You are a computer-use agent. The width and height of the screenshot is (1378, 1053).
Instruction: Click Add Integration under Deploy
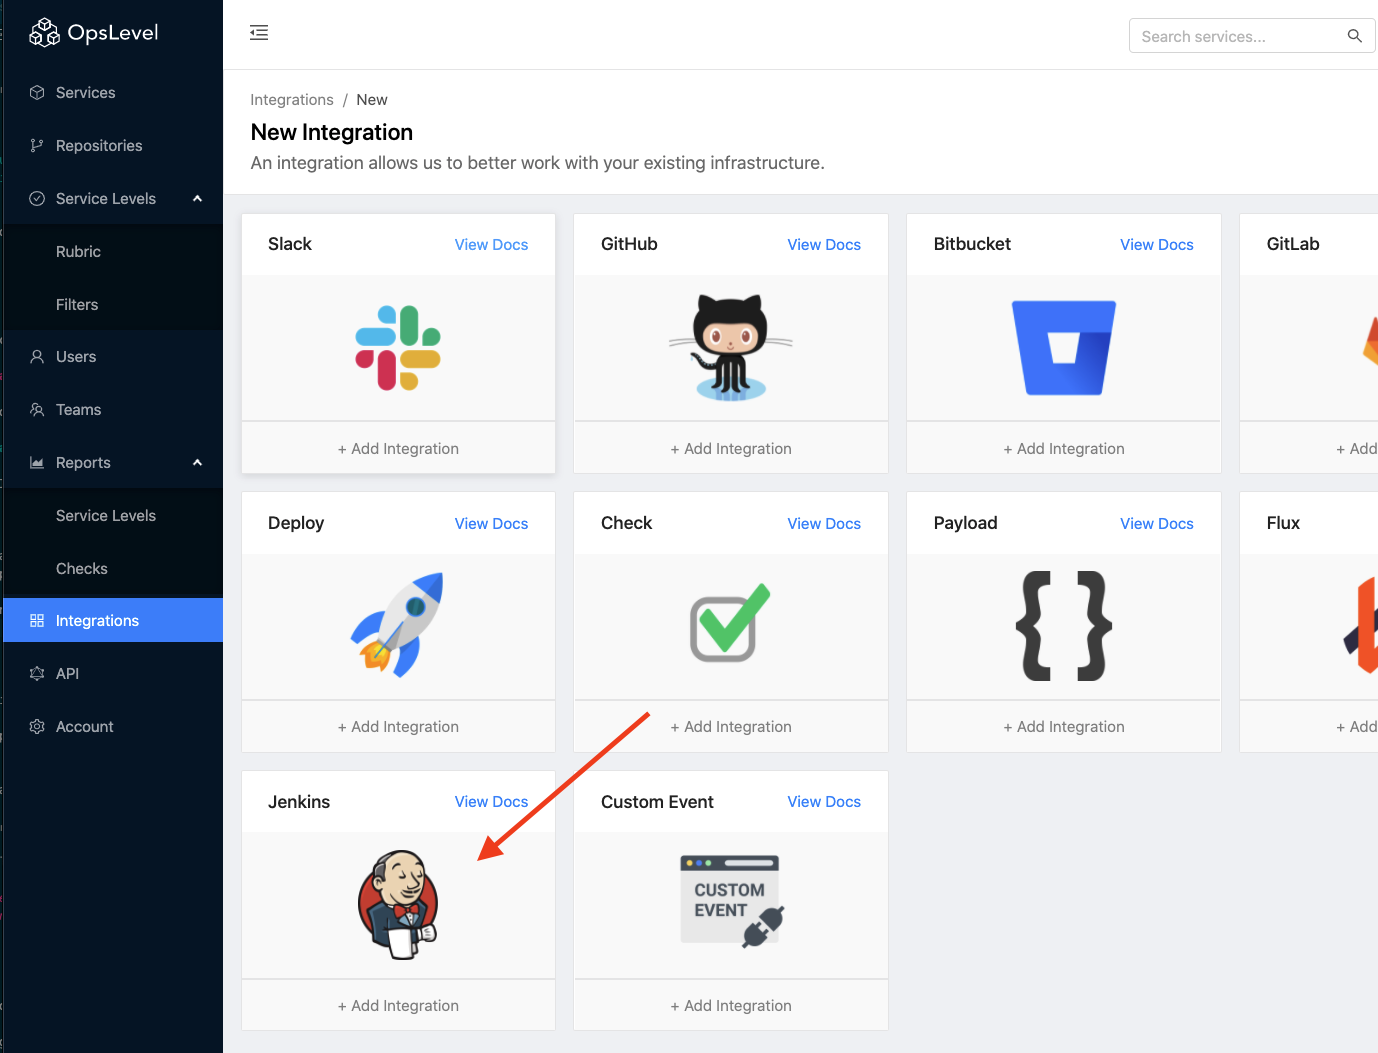pos(398,727)
